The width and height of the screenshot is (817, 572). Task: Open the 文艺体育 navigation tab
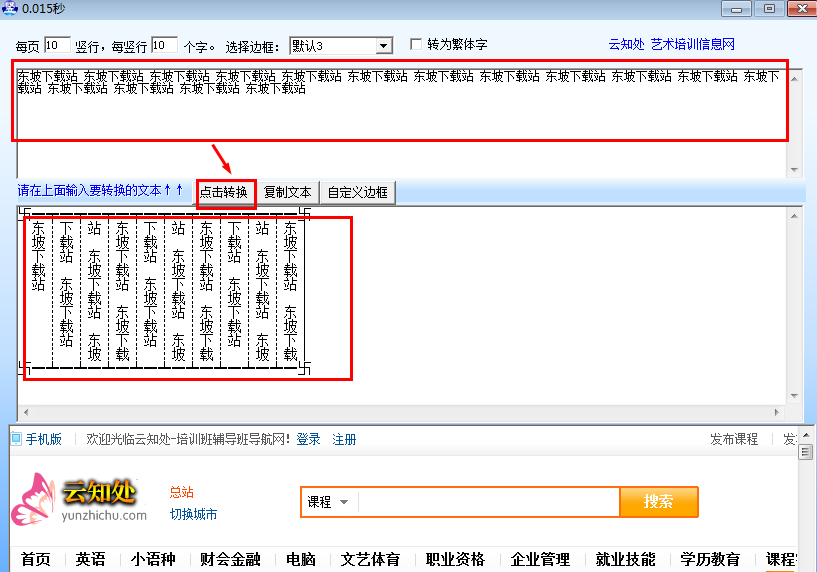[370, 559]
